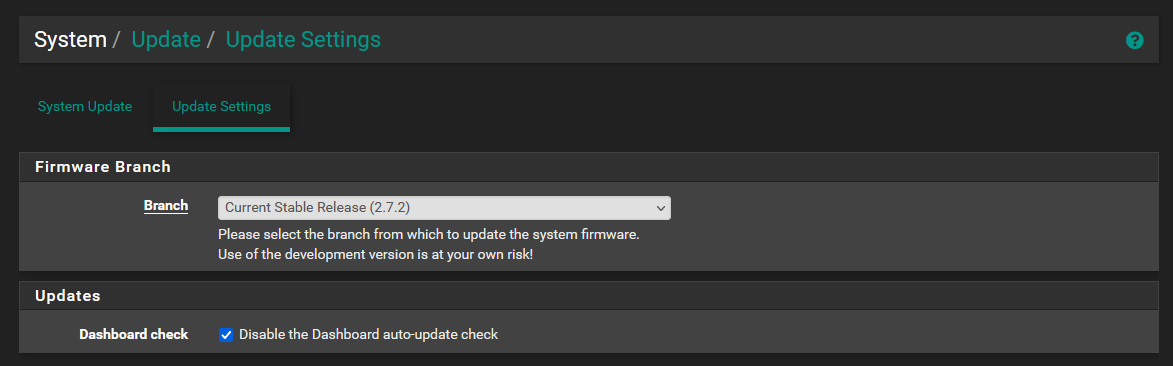Select 'Current Stable Release (2.7.2)' text
This screenshot has height=366, width=1173.
point(317,207)
